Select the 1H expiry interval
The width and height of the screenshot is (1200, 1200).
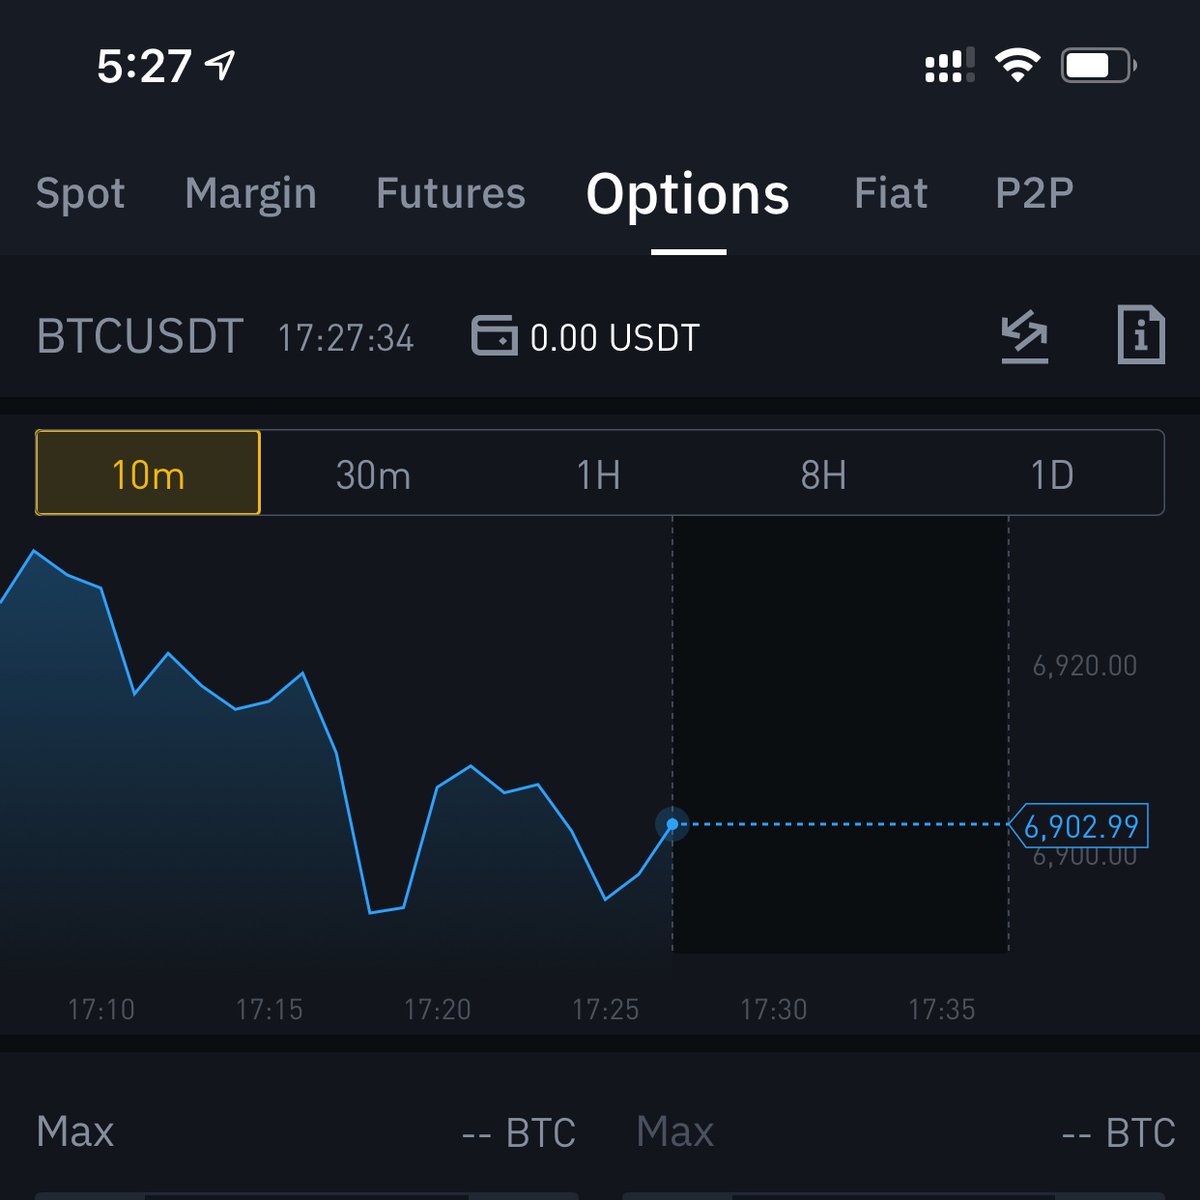[x=598, y=474]
